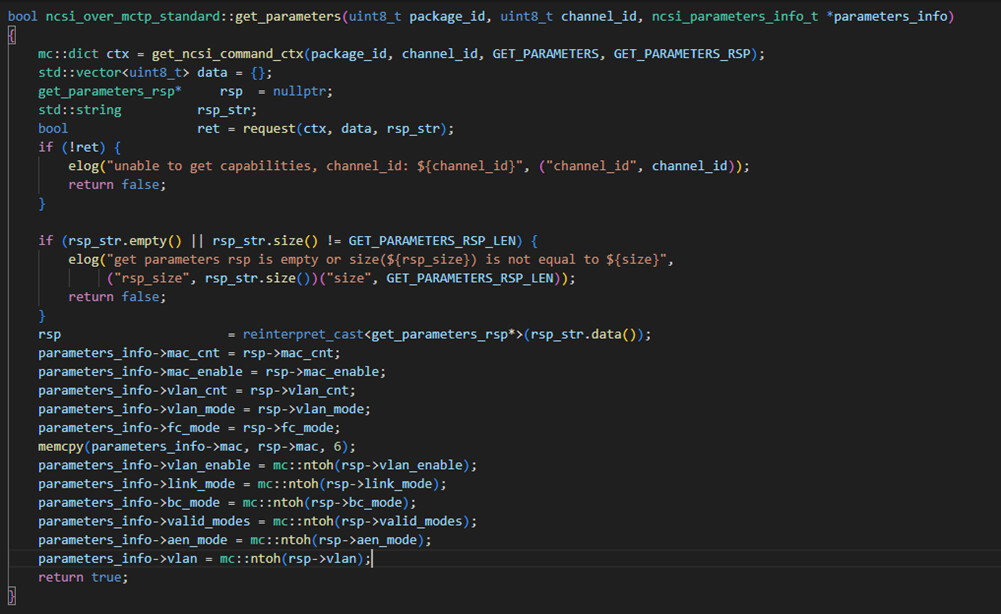
Task: Click the nullptr keyword
Action: click(303, 91)
